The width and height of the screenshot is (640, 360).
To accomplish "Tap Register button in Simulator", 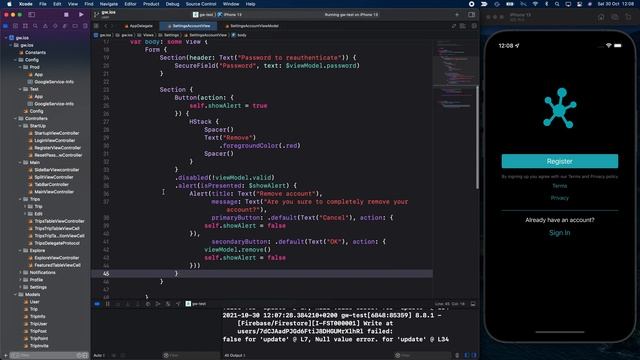I will click(560, 161).
